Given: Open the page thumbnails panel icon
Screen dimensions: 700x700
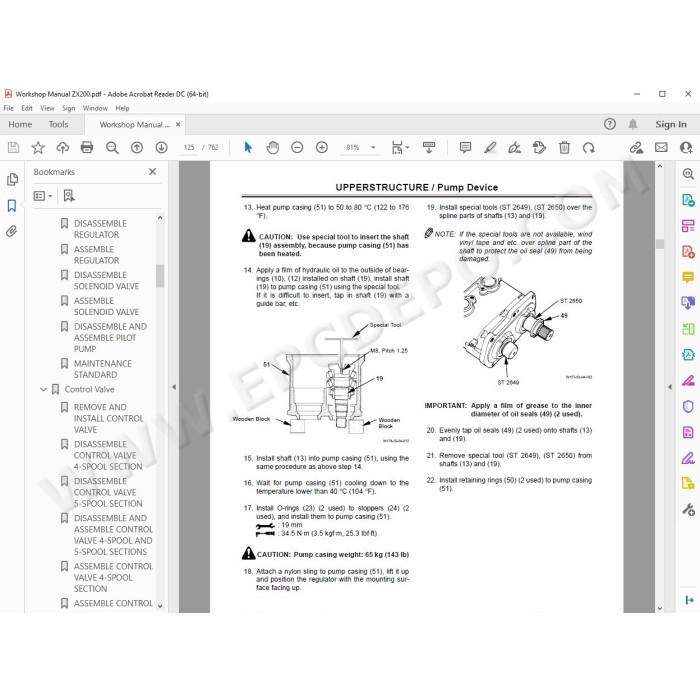Looking at the screenshot, I should 12,179.
